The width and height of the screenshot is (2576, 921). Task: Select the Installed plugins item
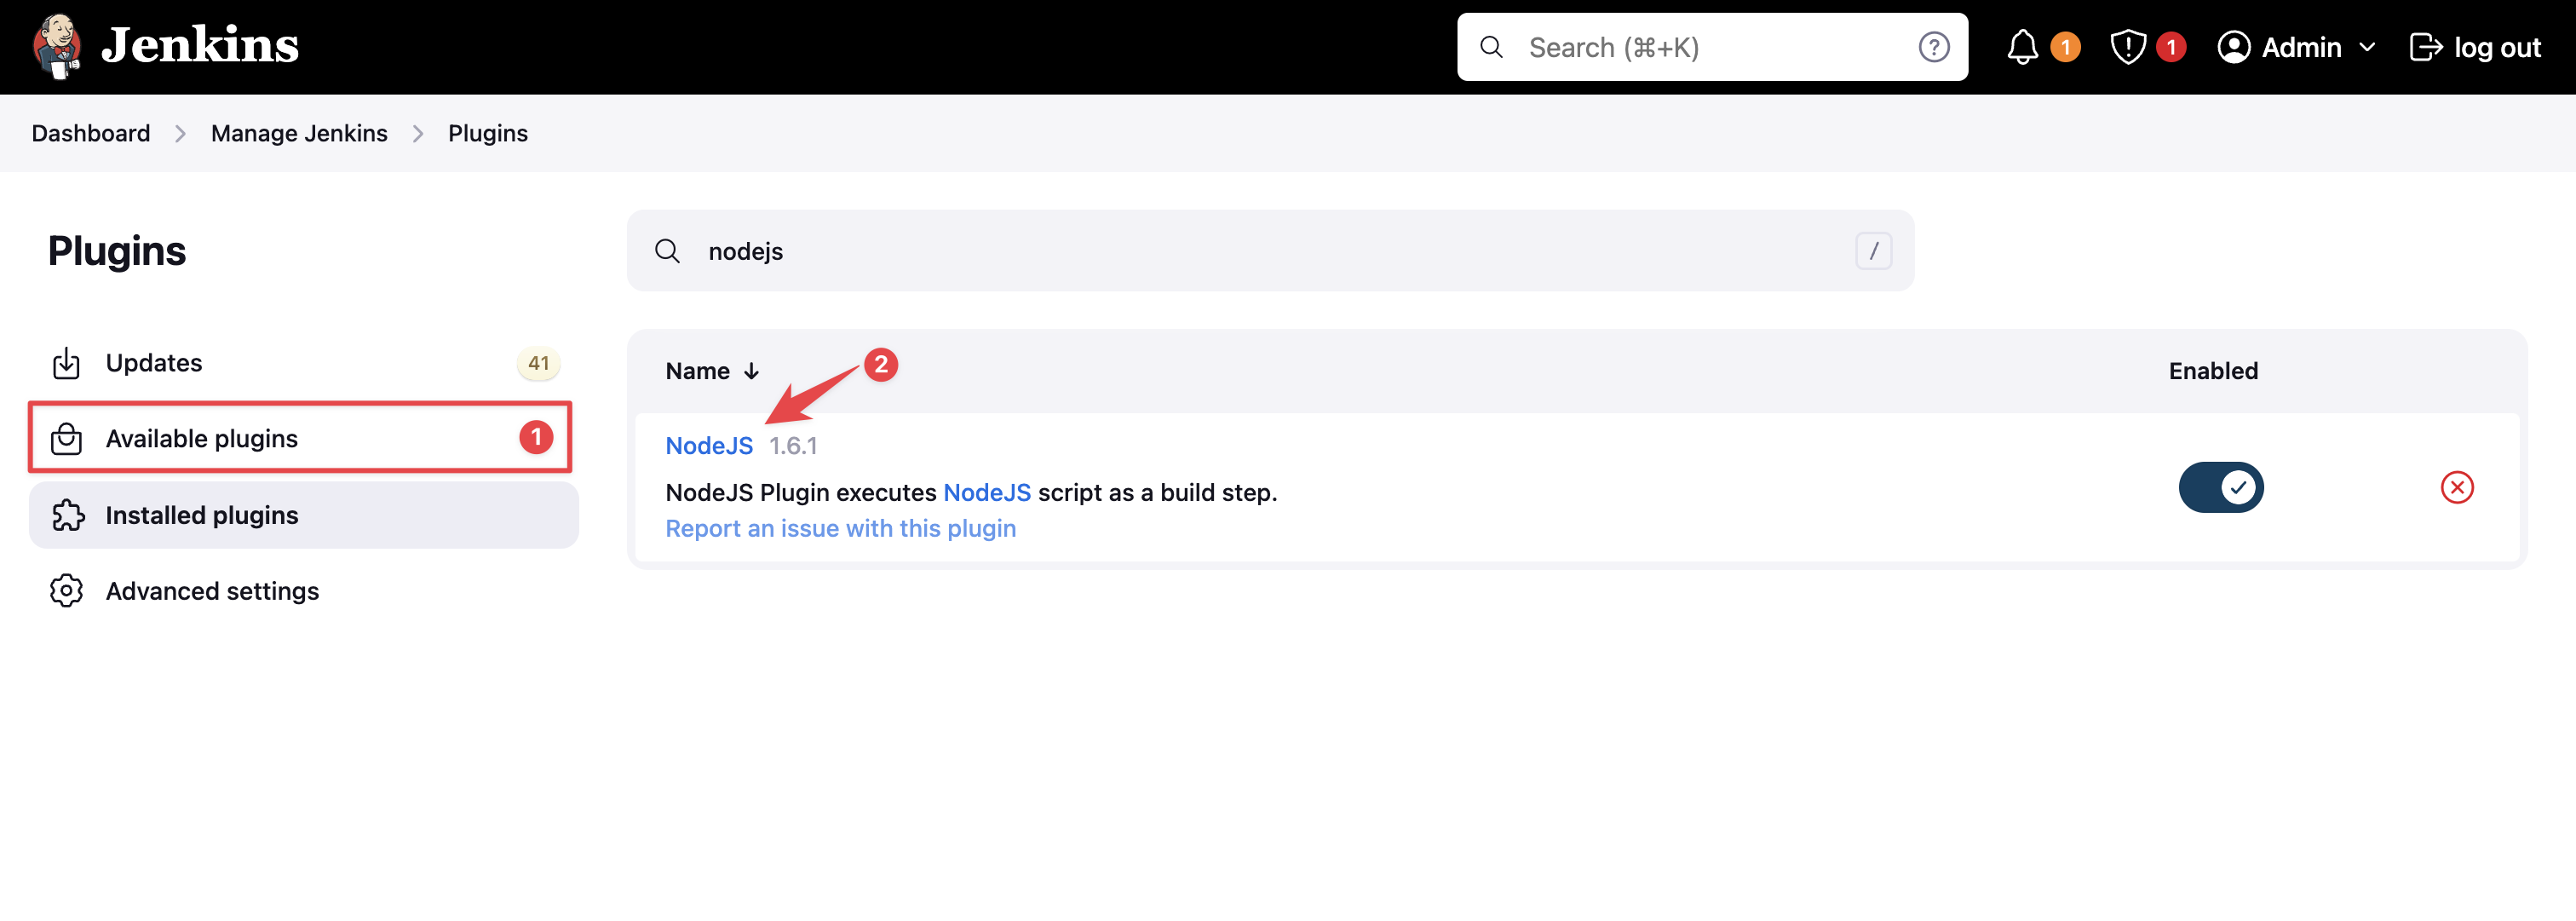[201, 515]
